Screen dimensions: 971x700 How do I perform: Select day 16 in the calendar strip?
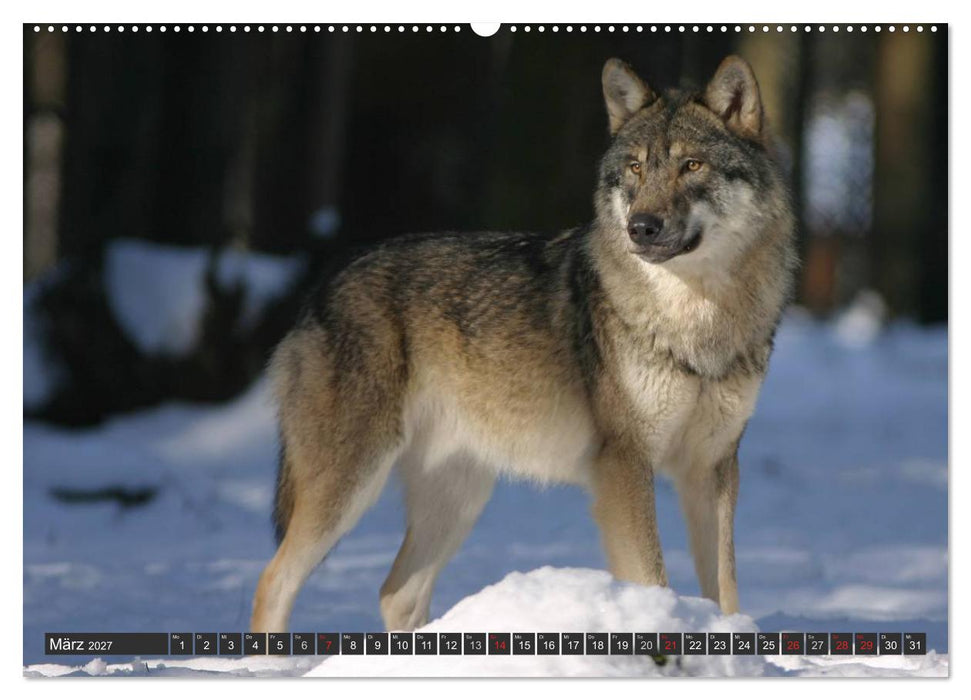pyautogui.click(x=548, y=644)
